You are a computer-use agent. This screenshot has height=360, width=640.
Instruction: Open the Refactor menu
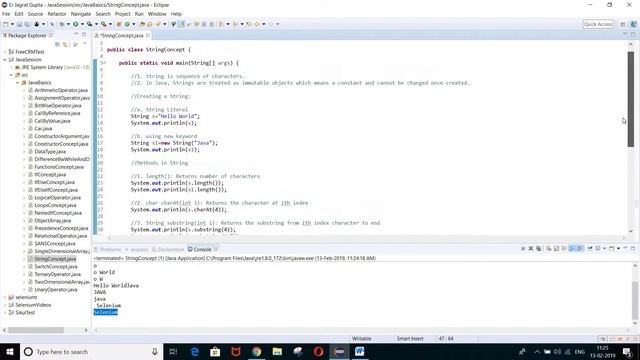(x=57, y=14)
